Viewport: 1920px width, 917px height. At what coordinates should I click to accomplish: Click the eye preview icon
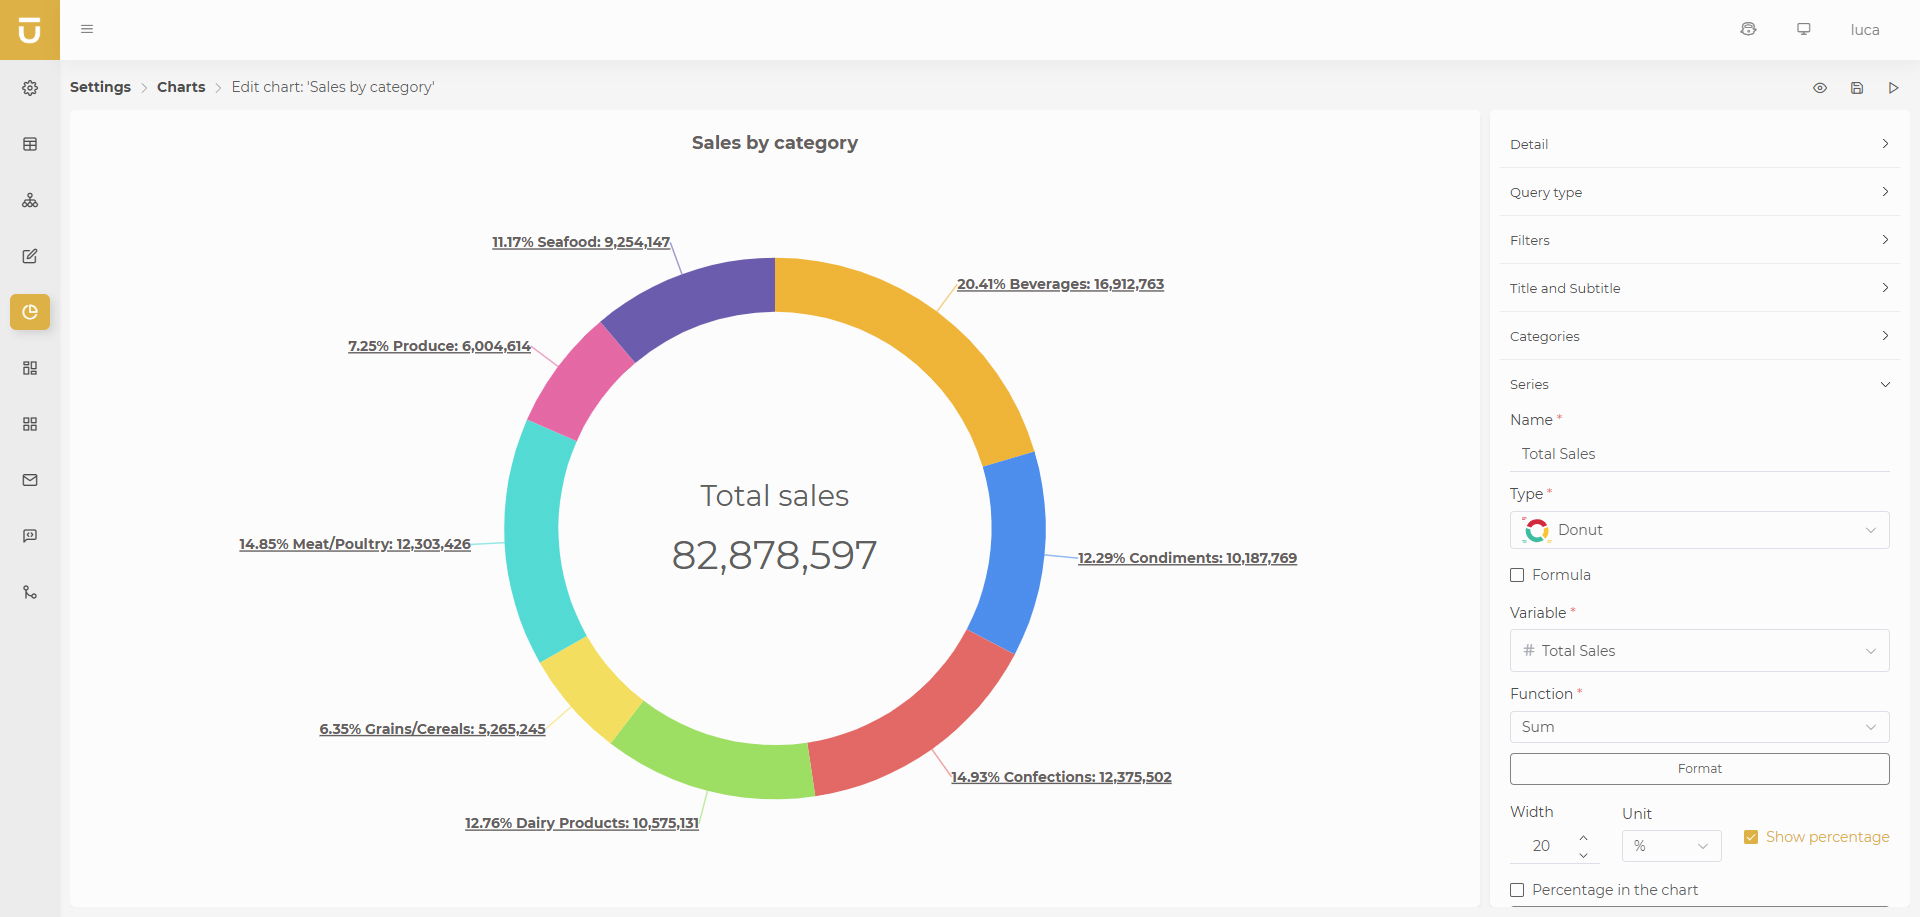(1819, 88)
